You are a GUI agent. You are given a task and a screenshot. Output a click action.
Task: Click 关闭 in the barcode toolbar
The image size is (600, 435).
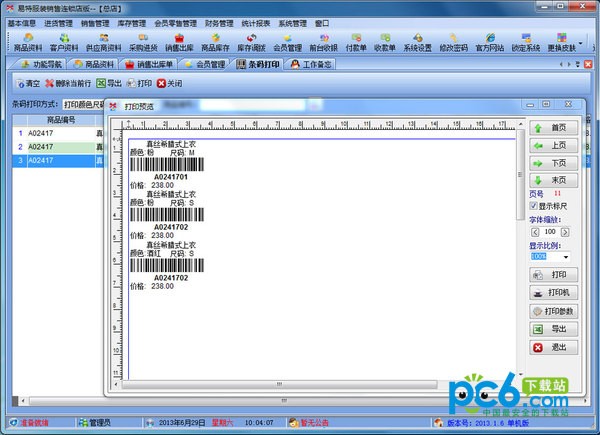click(170, 83)
